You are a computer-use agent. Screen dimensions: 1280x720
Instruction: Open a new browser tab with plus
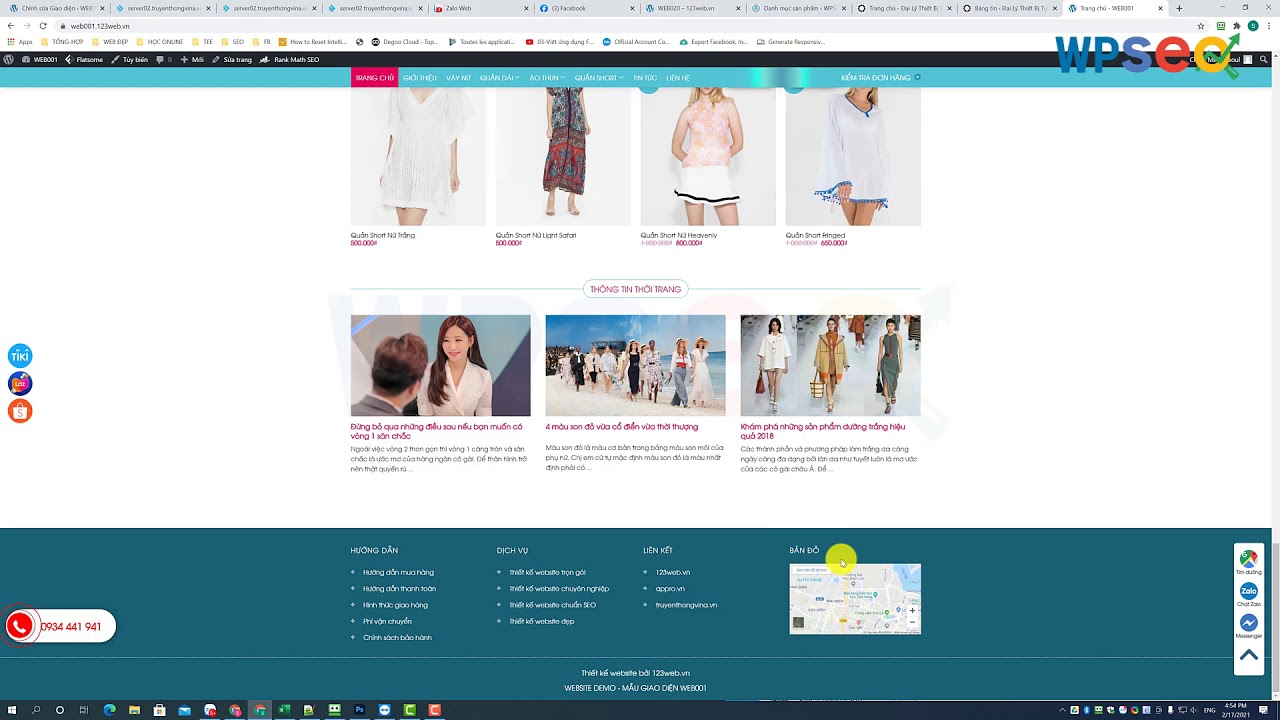point(1179,8)
